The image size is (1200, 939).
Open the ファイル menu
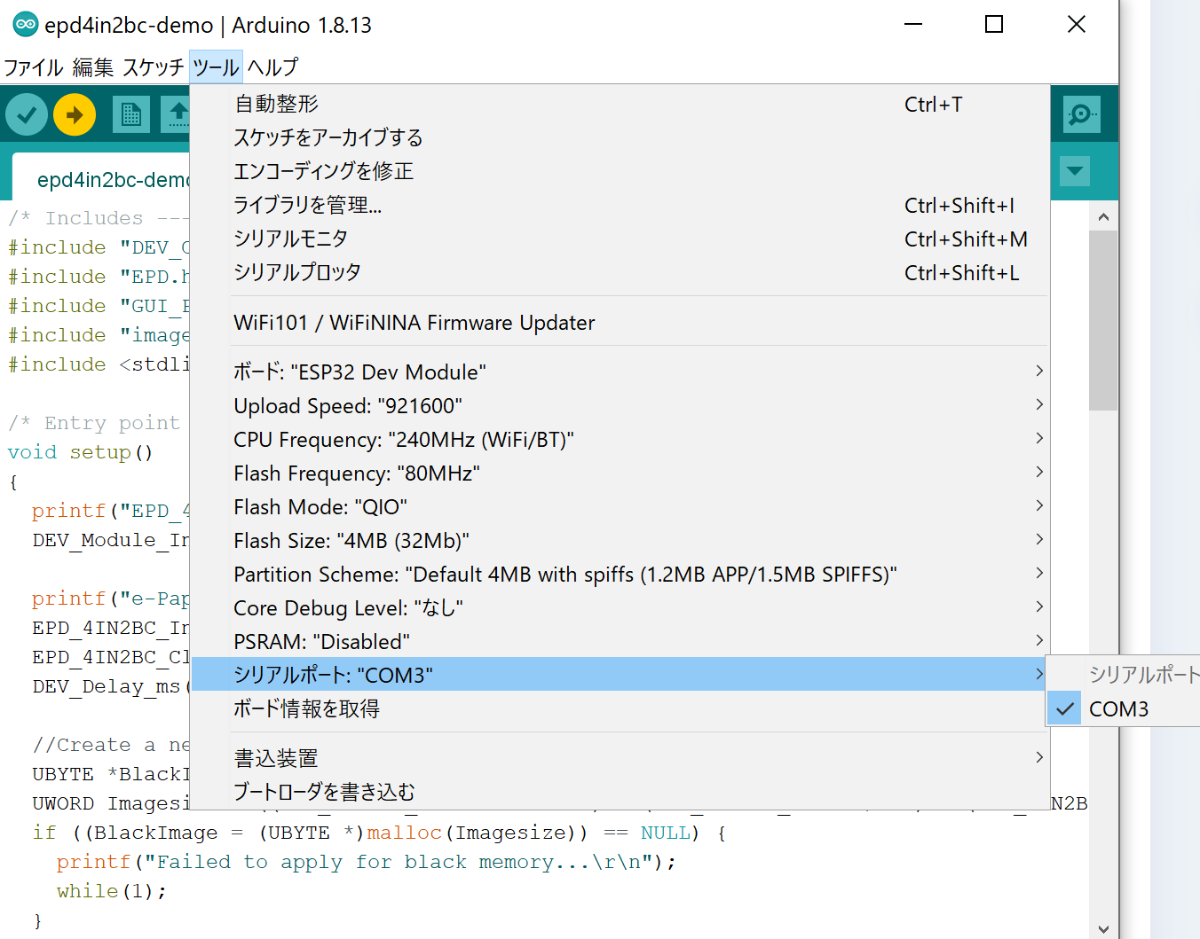click(x=34, y=67)
